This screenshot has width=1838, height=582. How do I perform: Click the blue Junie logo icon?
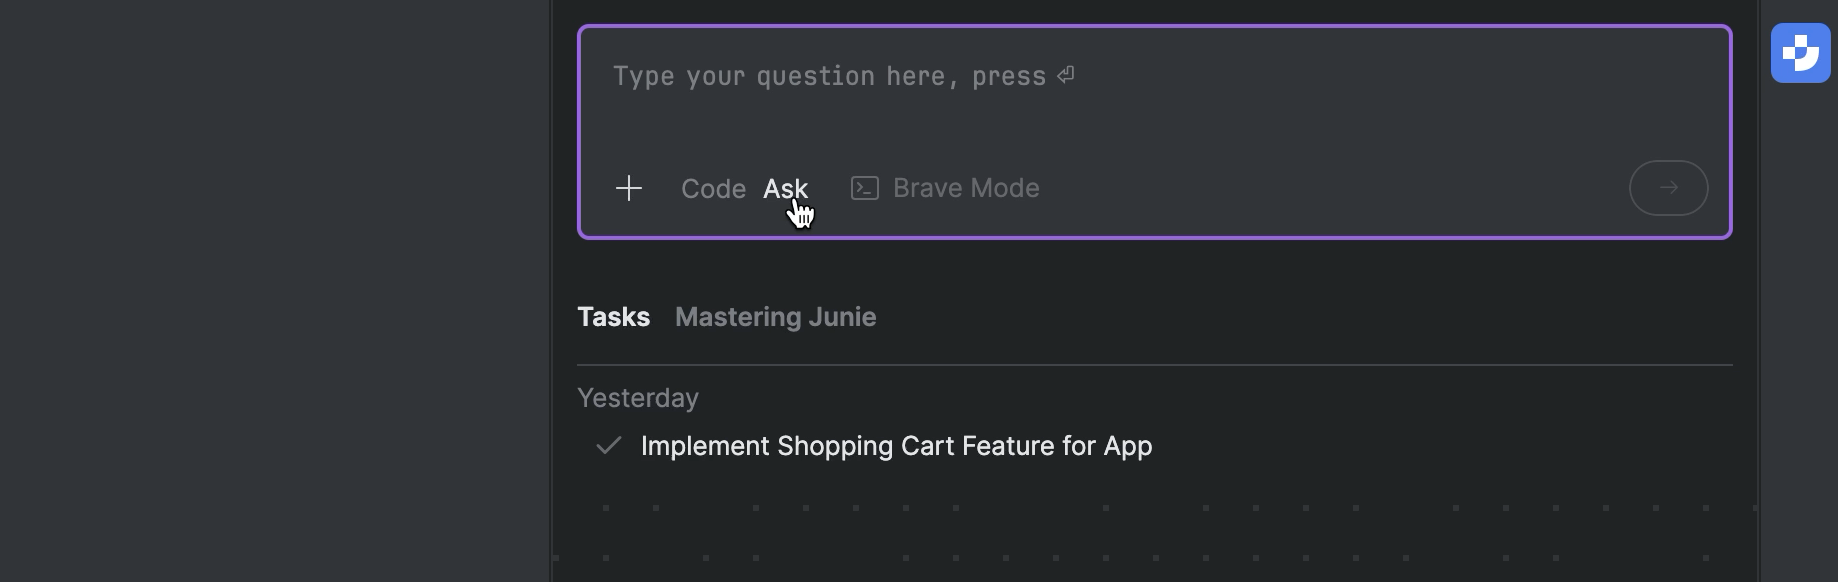[x=1801, y=52]
